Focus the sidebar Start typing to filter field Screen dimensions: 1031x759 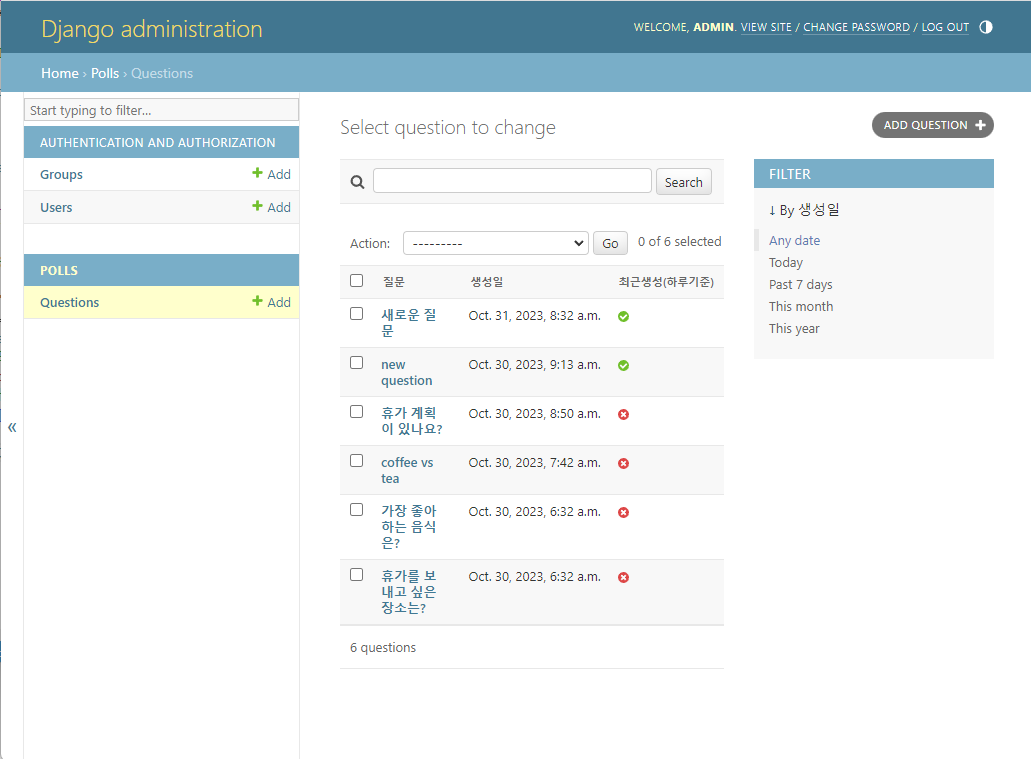[162, 110]
